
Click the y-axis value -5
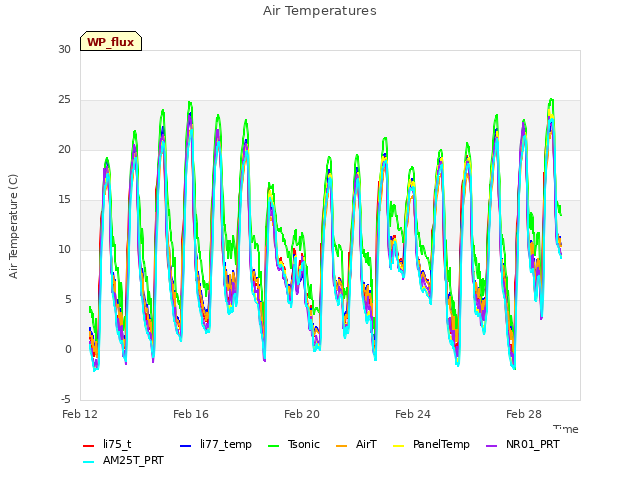point(66,400)
